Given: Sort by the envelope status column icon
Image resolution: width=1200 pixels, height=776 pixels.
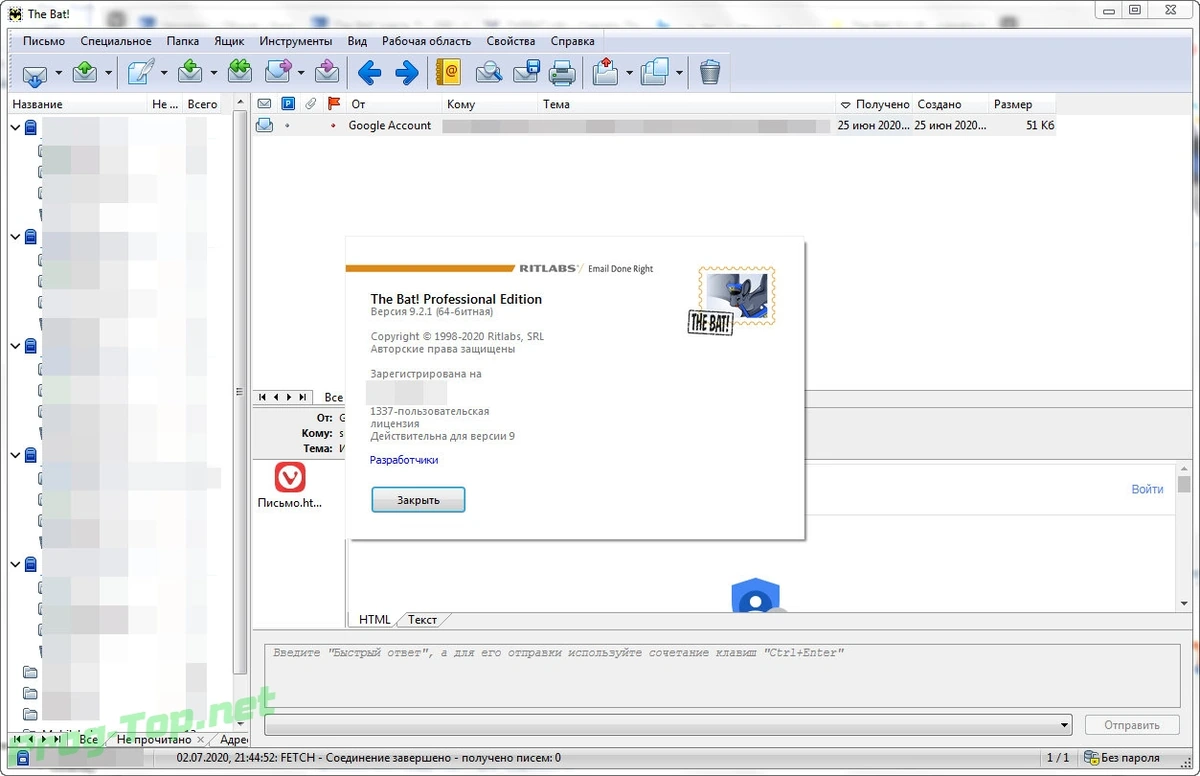Looking at the screenshot, I should point(265,104).
